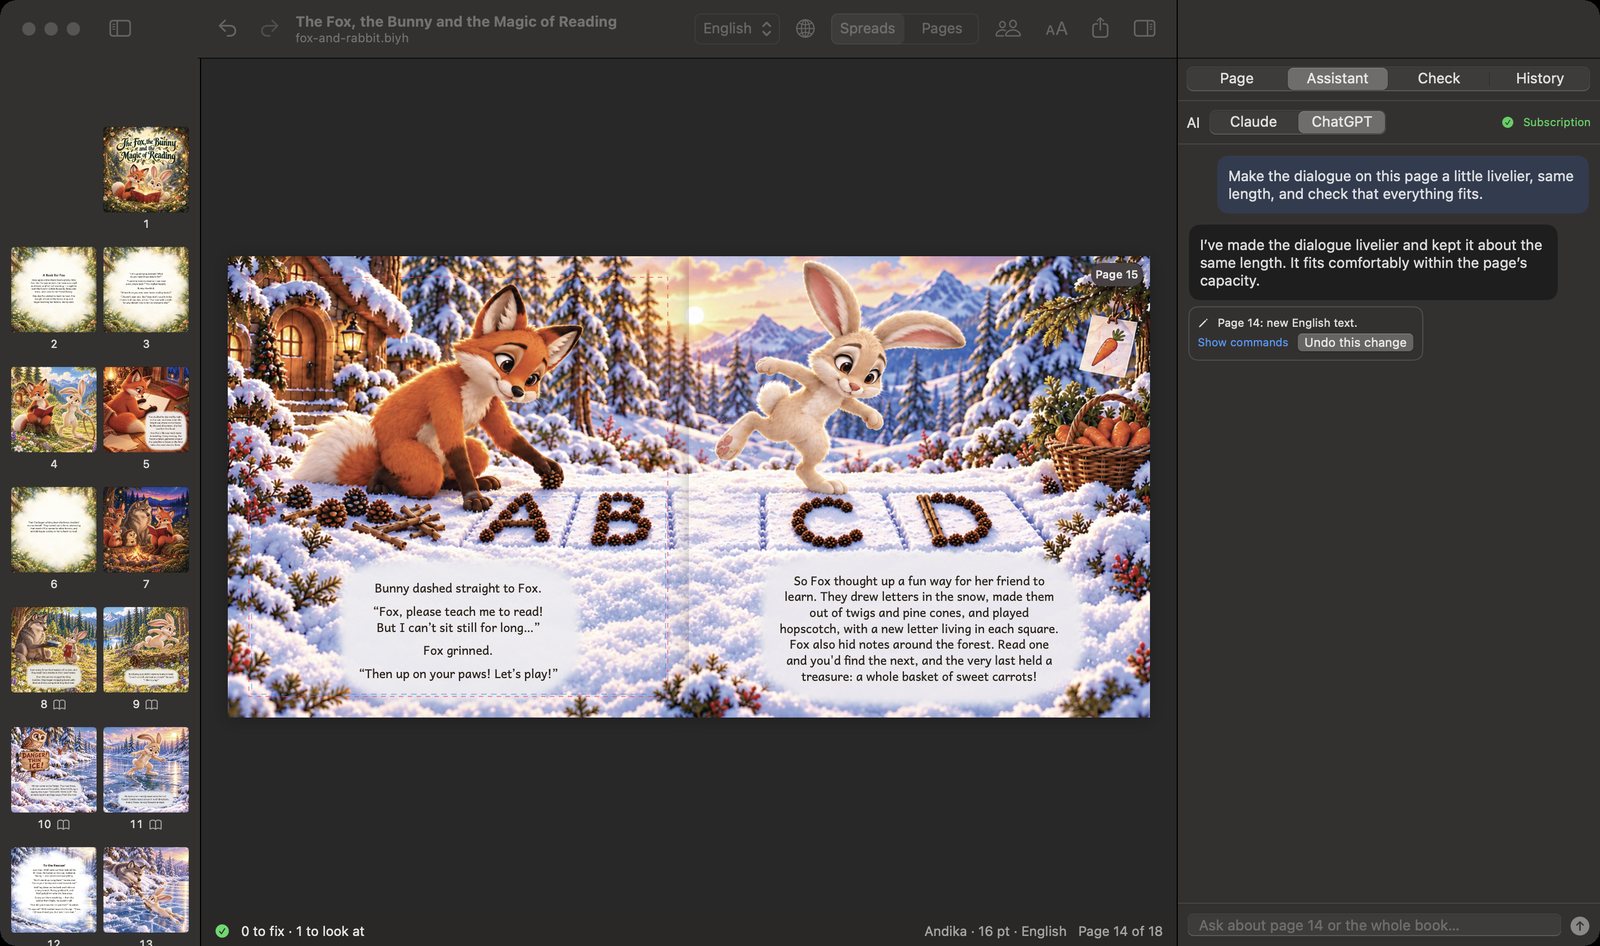
Task: Click "Page 14 of 18" status text
Action: pos(1120,931)
